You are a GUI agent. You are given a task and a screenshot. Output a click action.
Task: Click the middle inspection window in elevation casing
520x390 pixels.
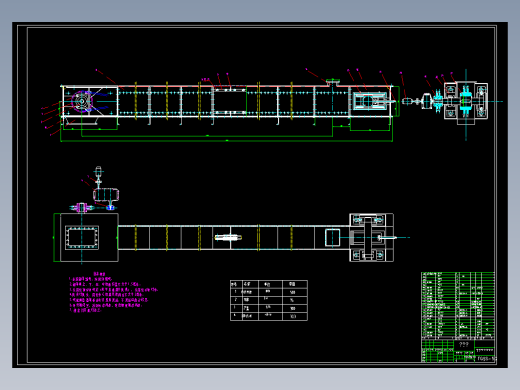click(x=230, y=101)
